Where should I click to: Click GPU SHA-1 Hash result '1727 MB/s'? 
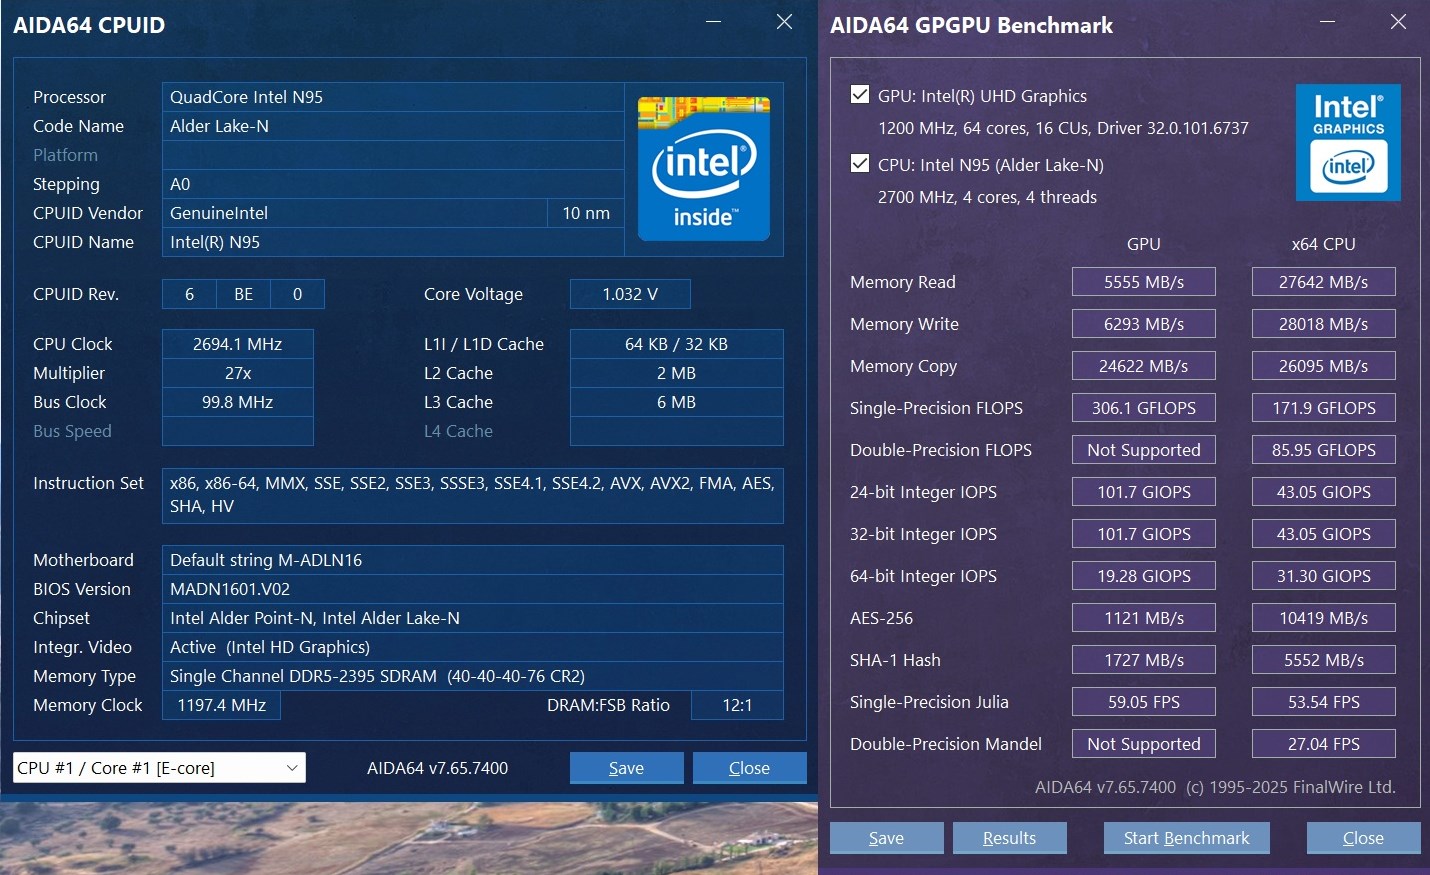1144,660
